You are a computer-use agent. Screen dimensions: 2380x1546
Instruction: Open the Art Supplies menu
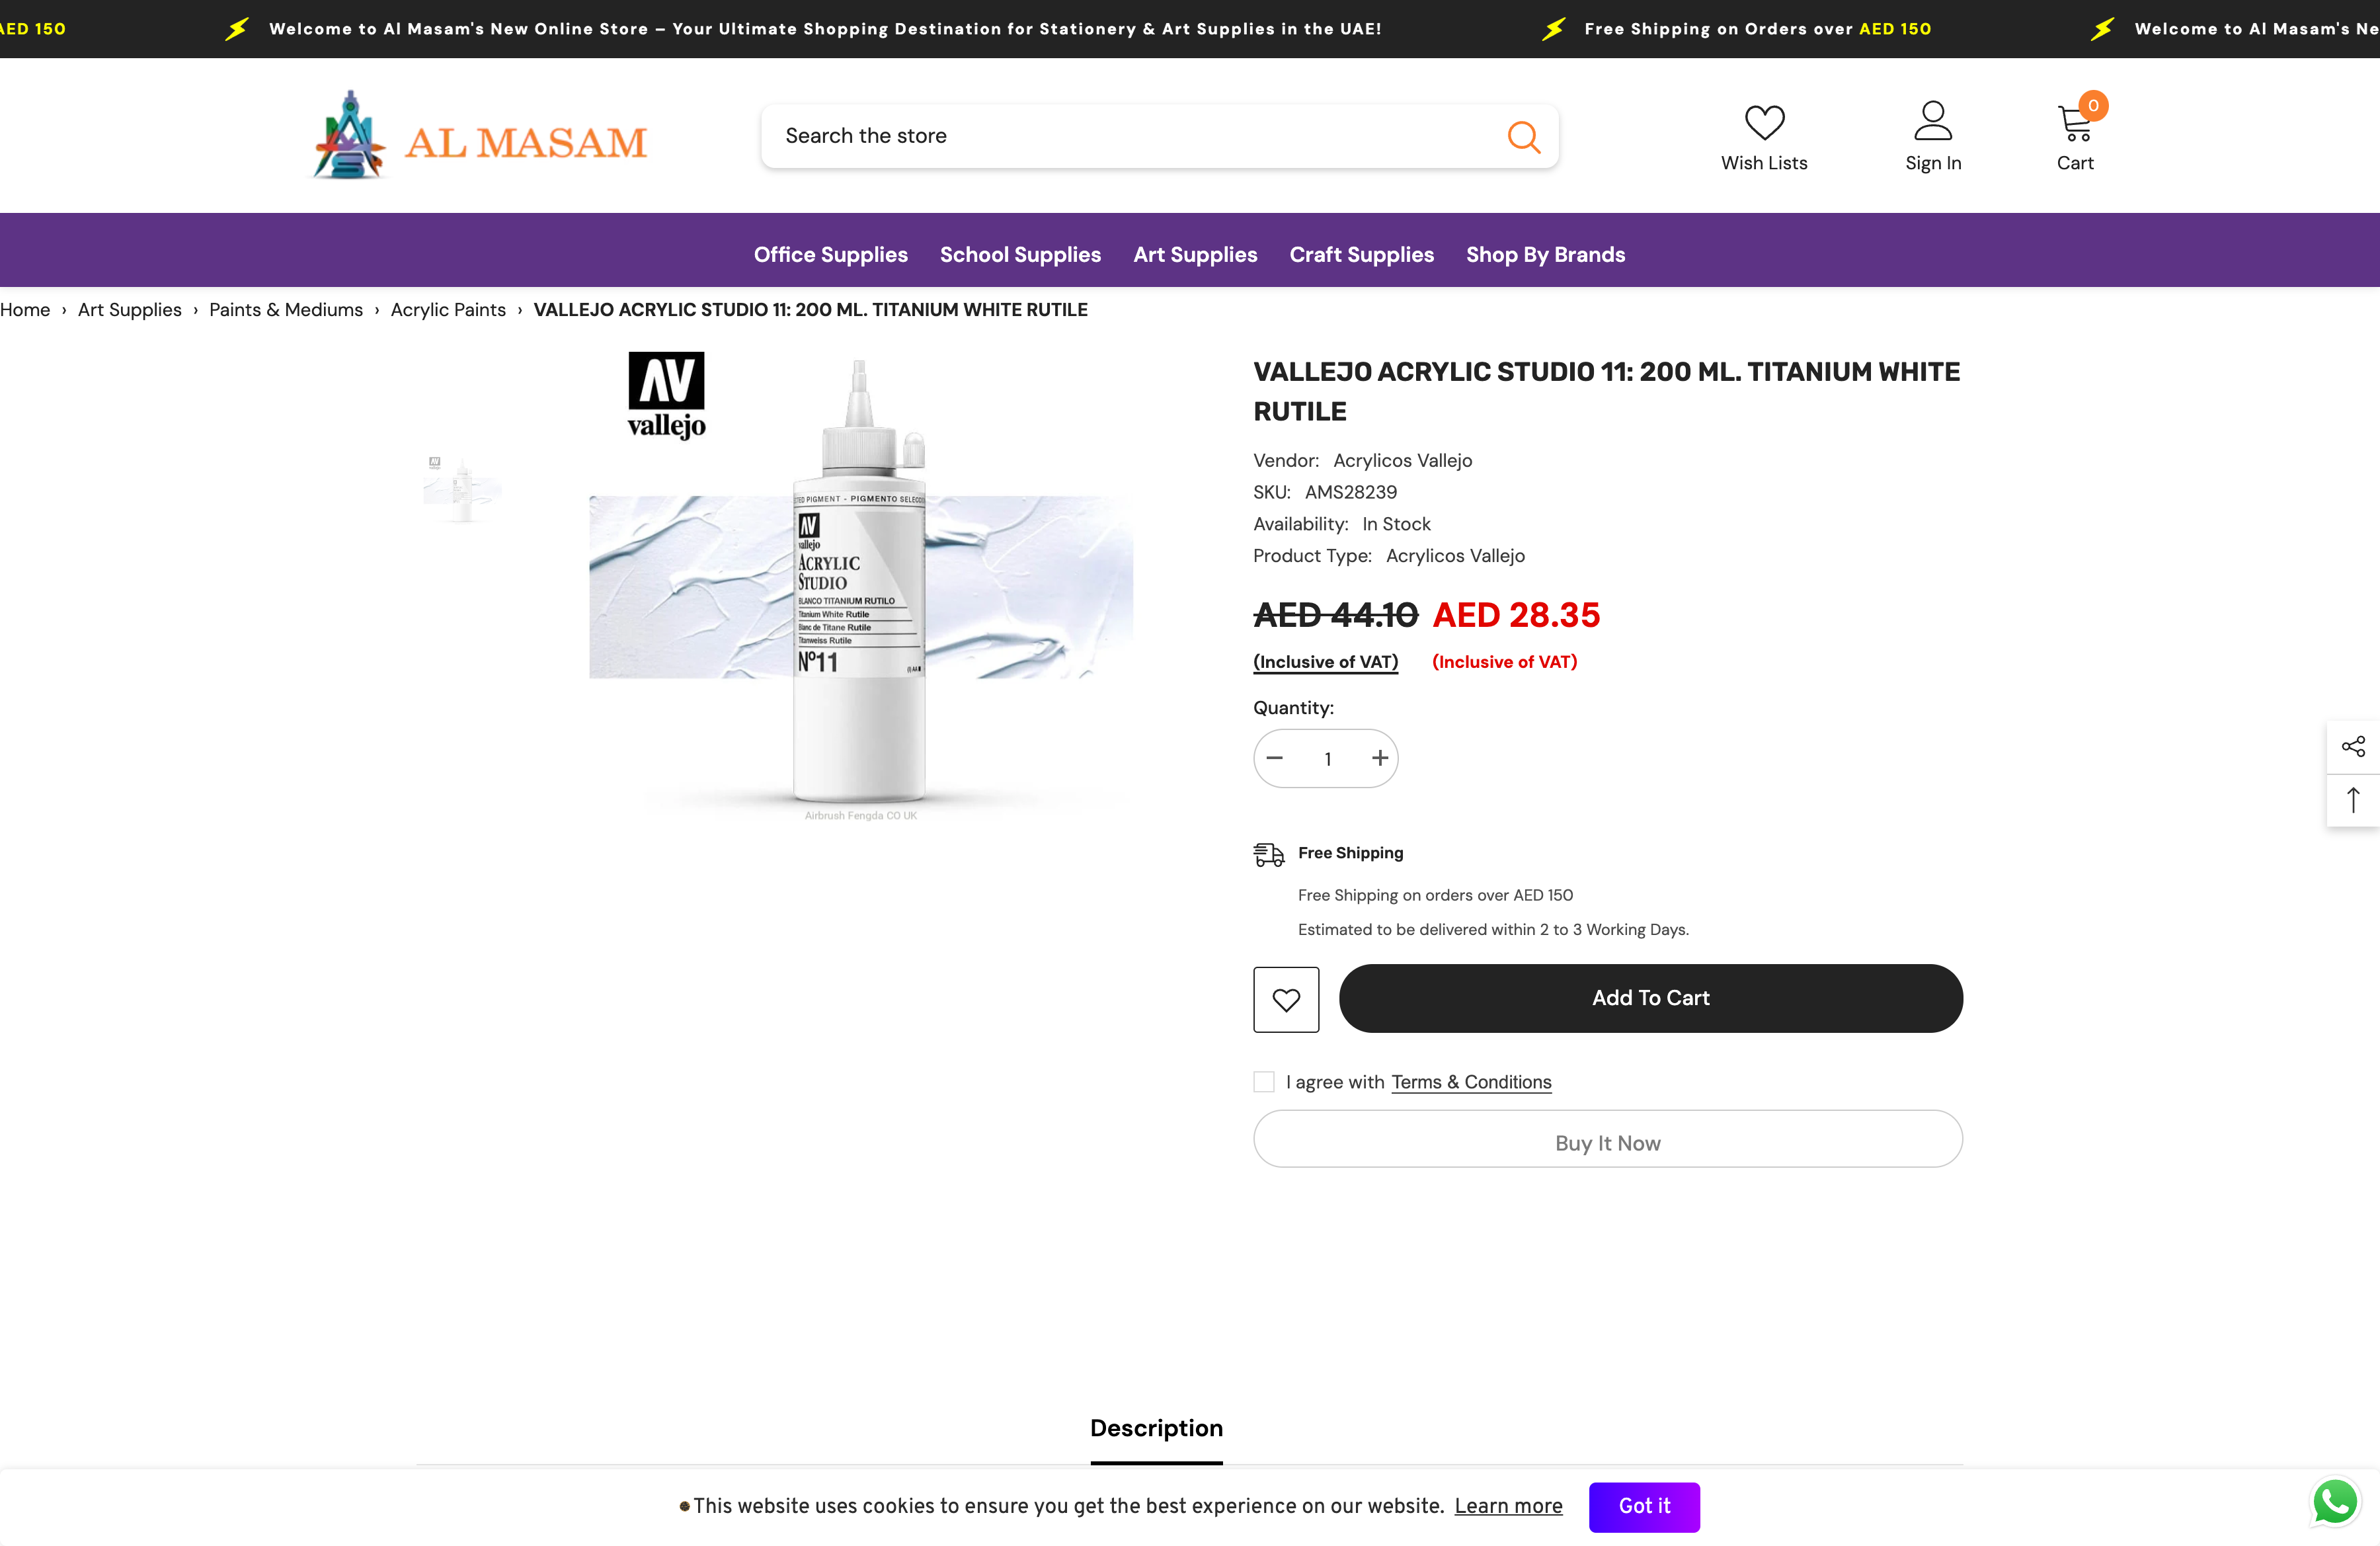[1195, 255]
